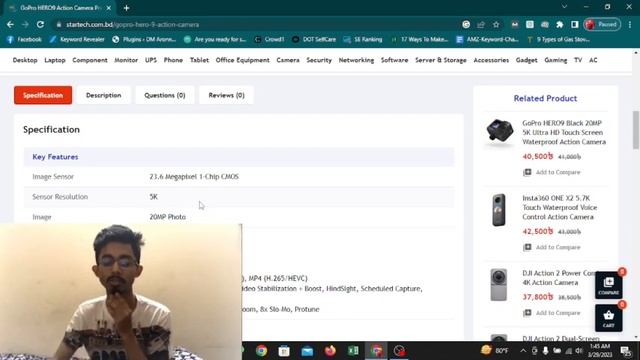Open the DOT SelfCare bookmark
Screen dimensions: 640x360
click(x=314, y=40)
